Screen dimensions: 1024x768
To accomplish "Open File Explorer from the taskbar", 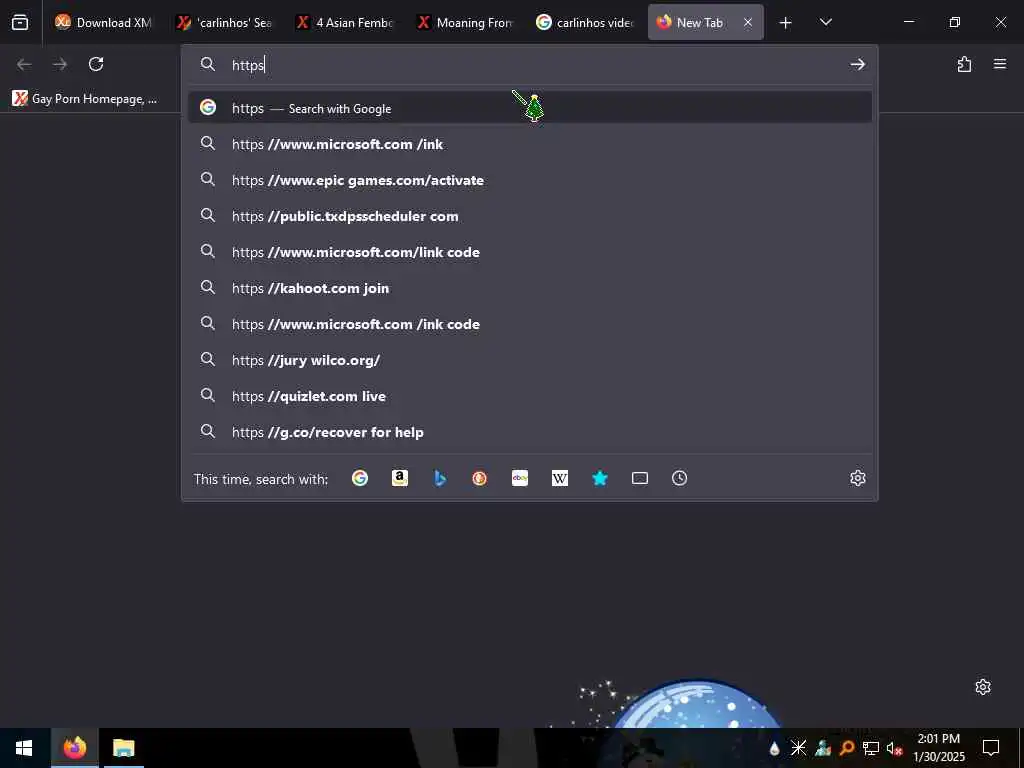I will tap(123, 748).
